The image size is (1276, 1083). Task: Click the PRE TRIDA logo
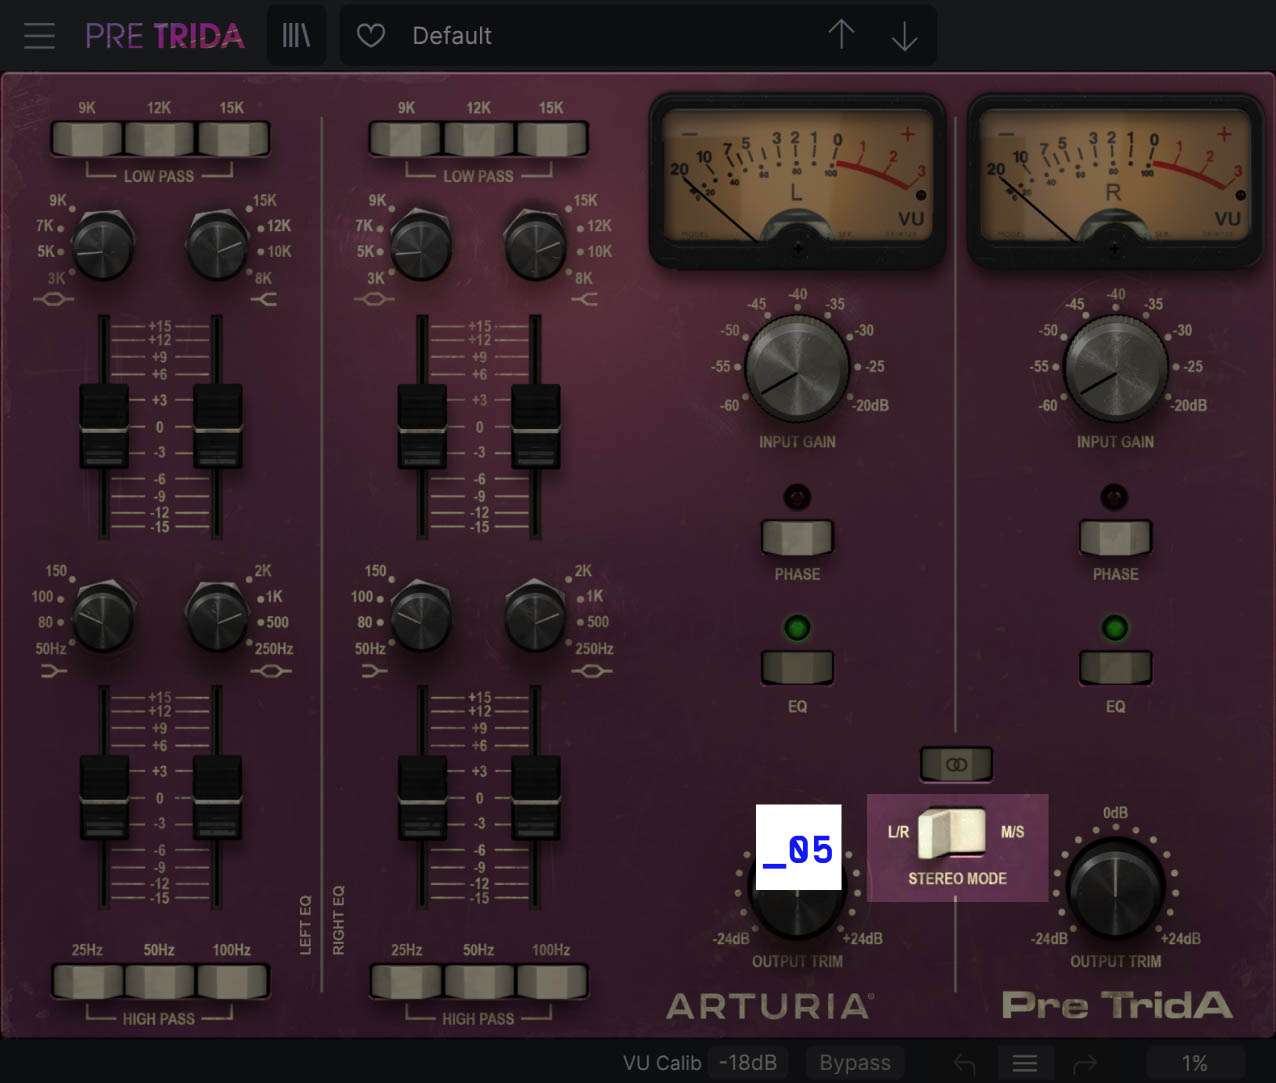pyautogui.click(x=163, y=35)
